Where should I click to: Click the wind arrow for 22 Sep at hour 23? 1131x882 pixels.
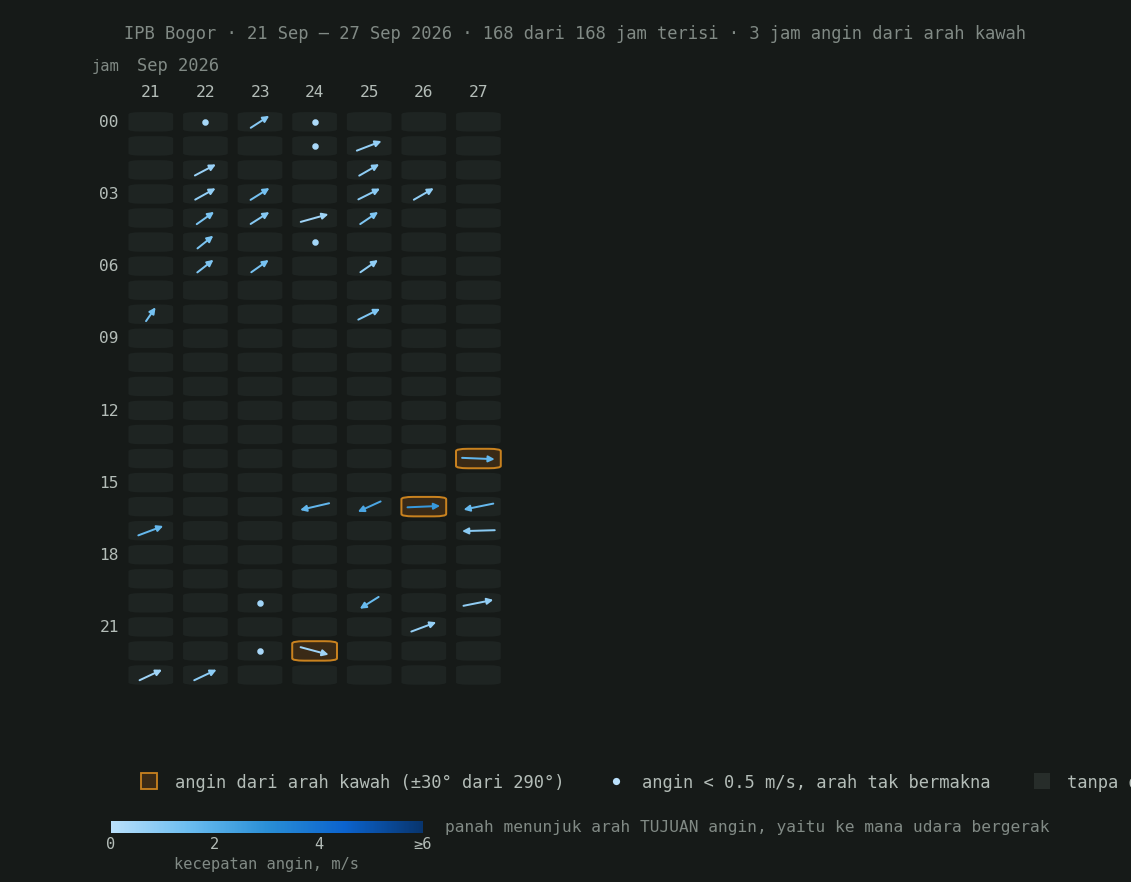pyautogui.click(x=205, y=675)
